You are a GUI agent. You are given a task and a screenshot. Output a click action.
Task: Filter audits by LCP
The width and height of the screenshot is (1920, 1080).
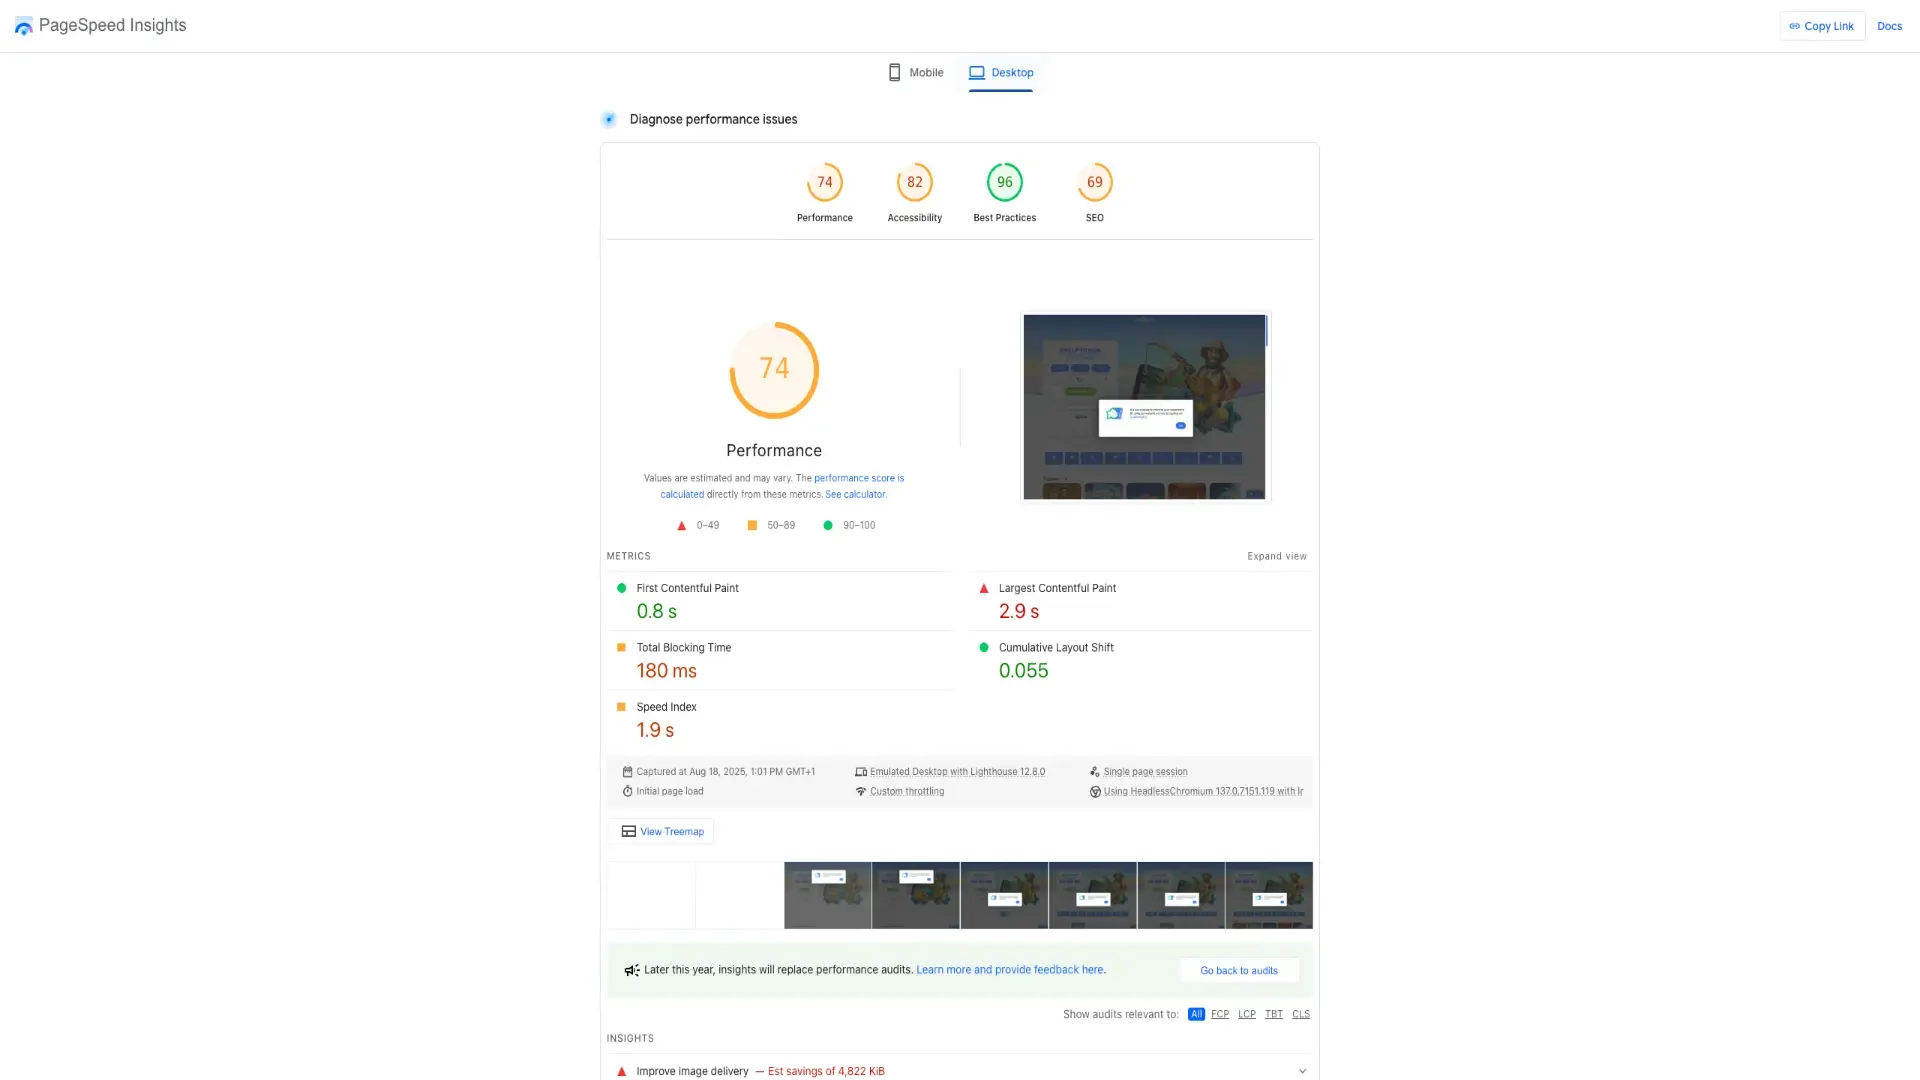[1247, 1014]
